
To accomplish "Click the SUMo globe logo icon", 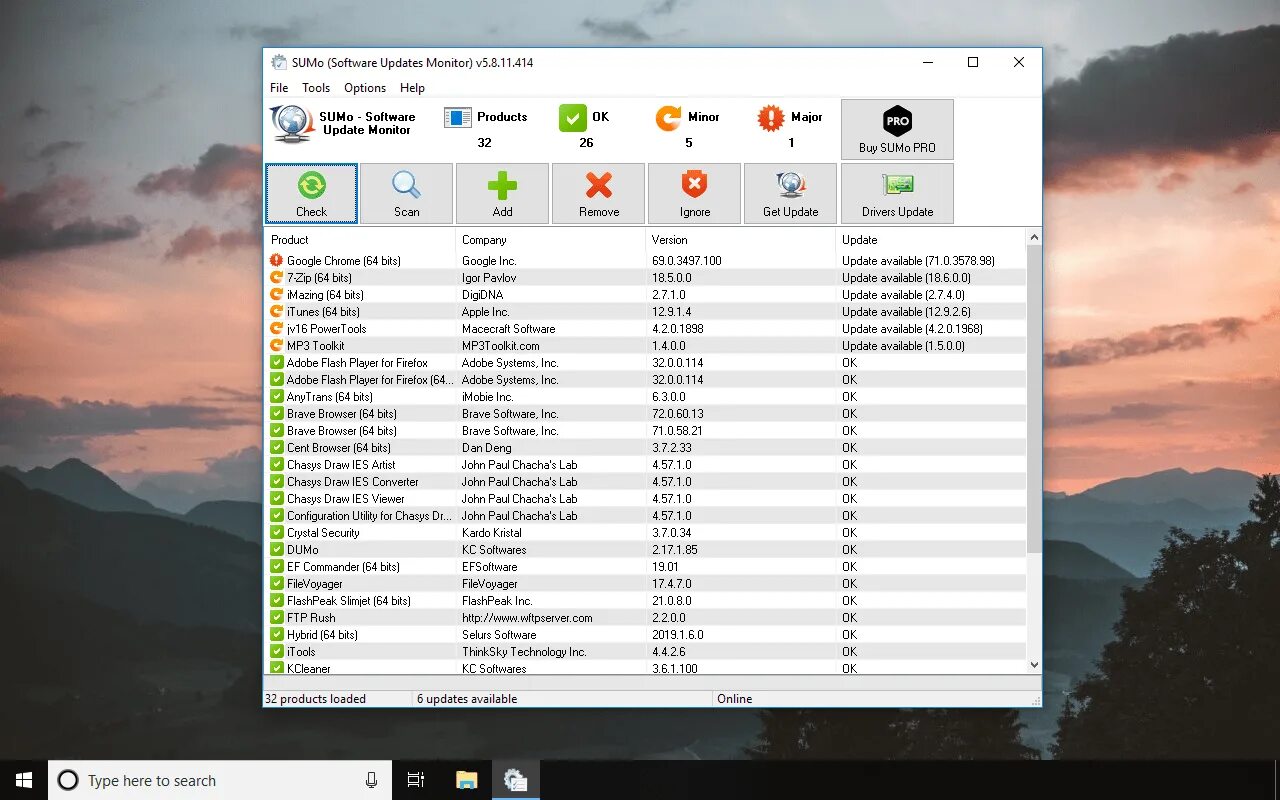I will coord(292,123).
